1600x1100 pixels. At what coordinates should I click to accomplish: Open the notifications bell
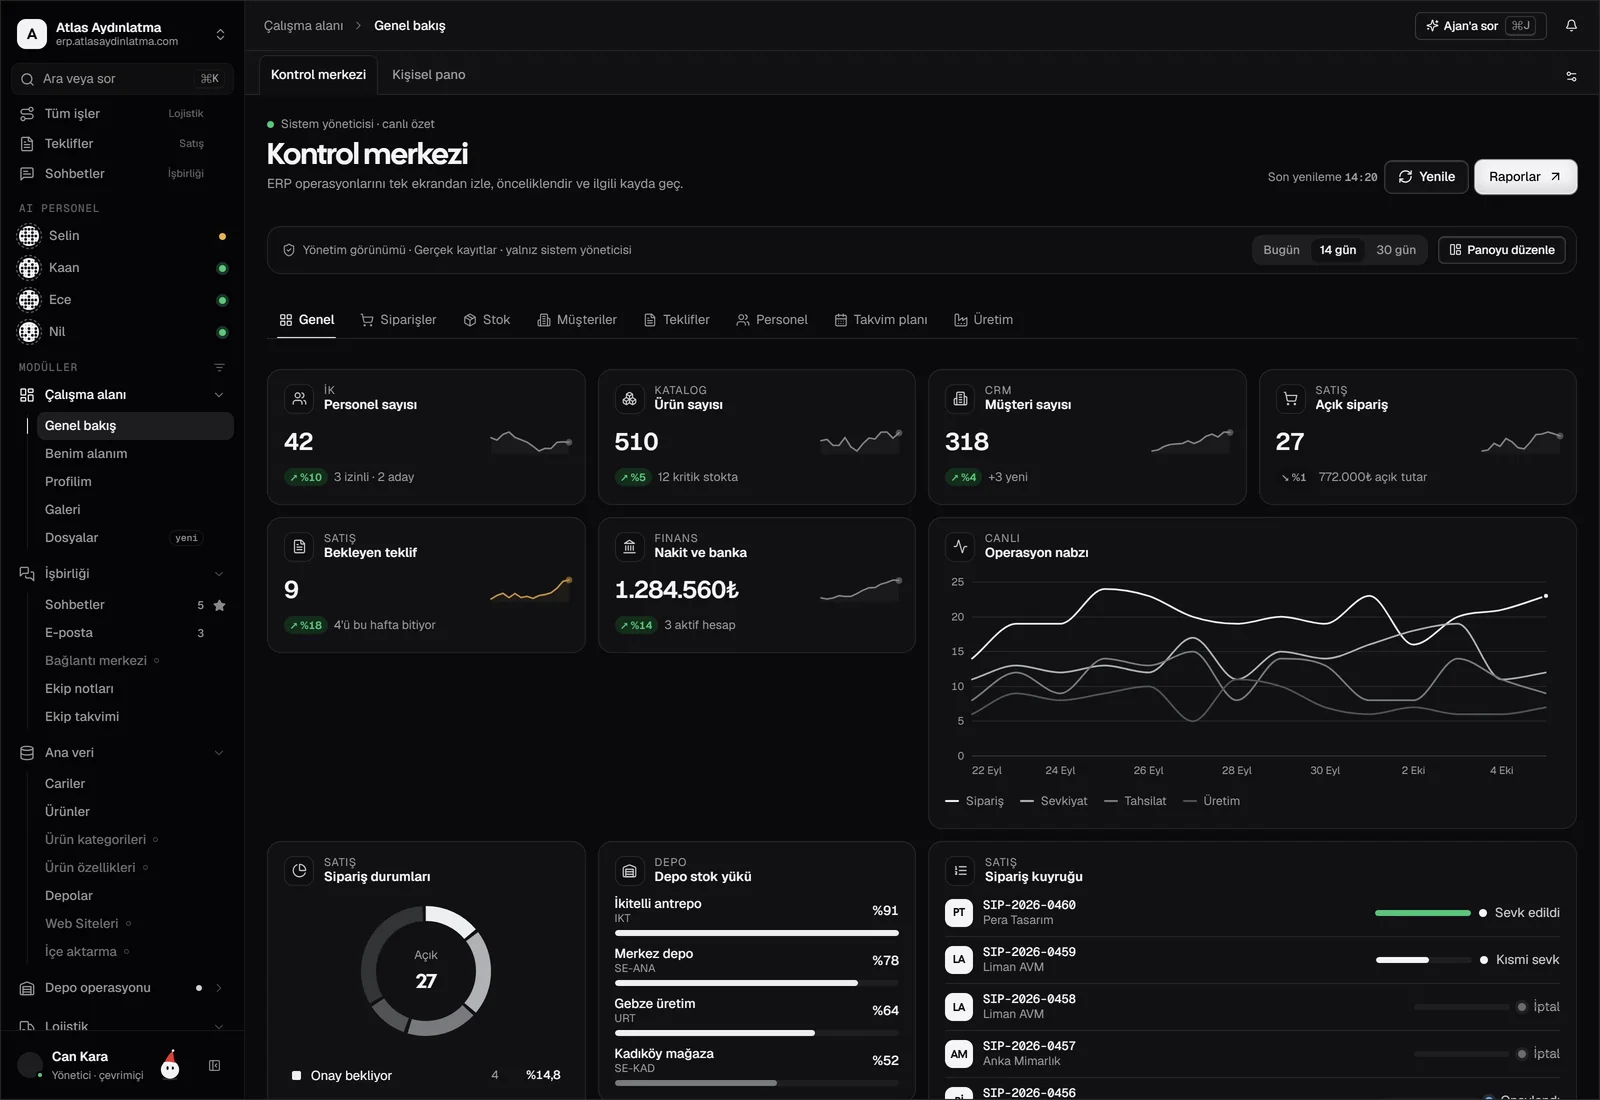click(1571, 26)
